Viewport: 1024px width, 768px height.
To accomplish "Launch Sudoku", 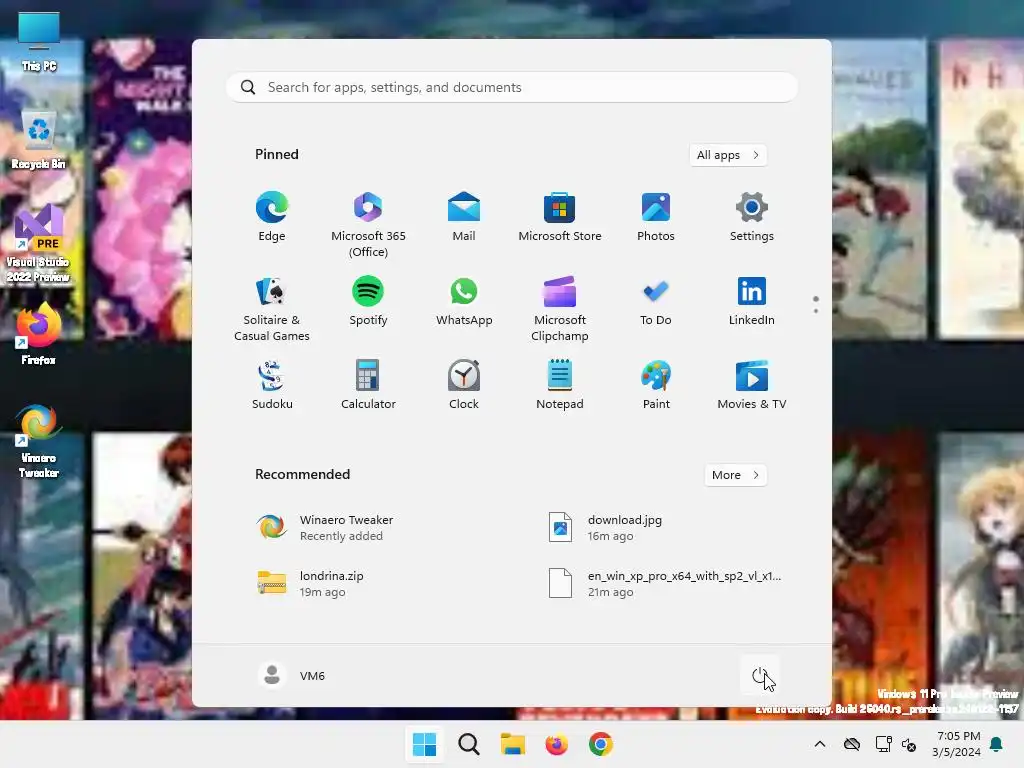I will pyautogui.click(x=272, y=385).
